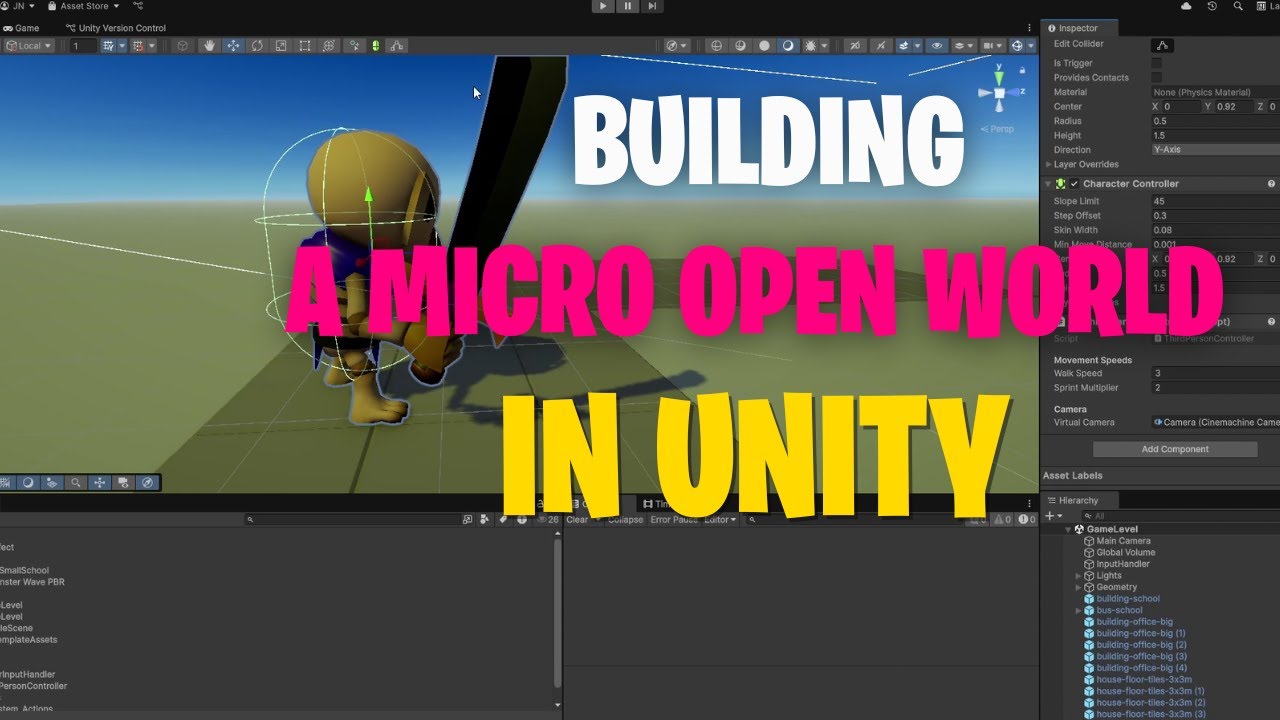Open the Direction Y-Axis dropdown
Viewport: 1280px width, 720px height.
(x=1215, y=150)
